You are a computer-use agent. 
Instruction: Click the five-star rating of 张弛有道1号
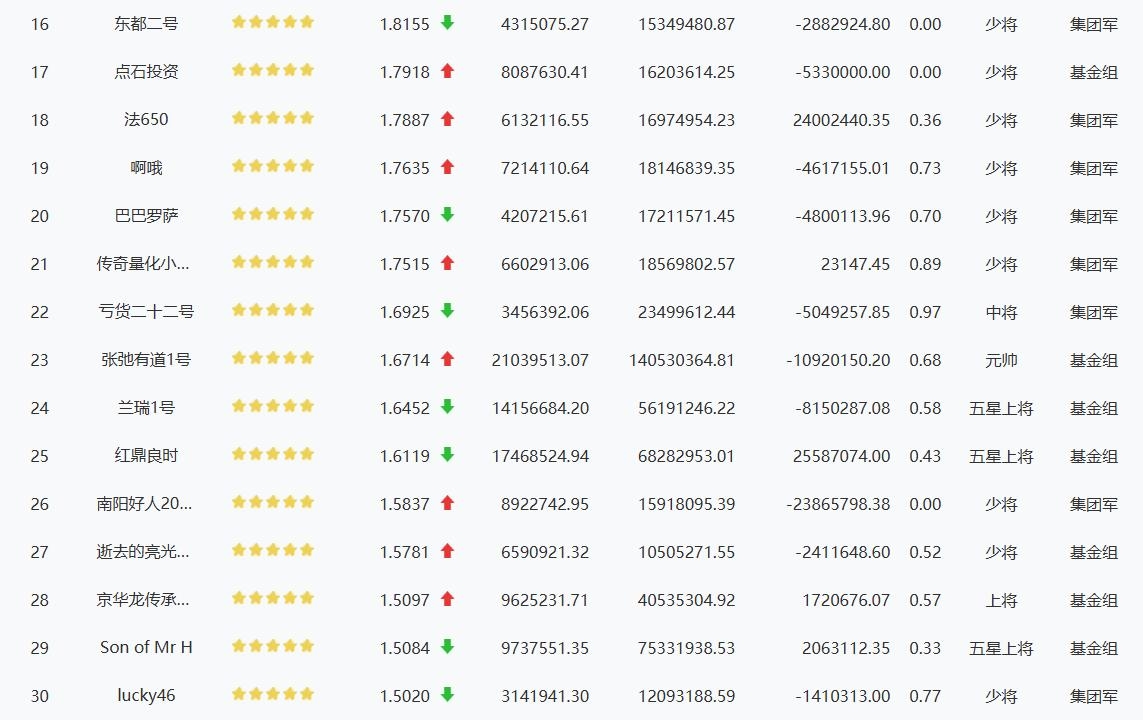(x=273, y=358)
